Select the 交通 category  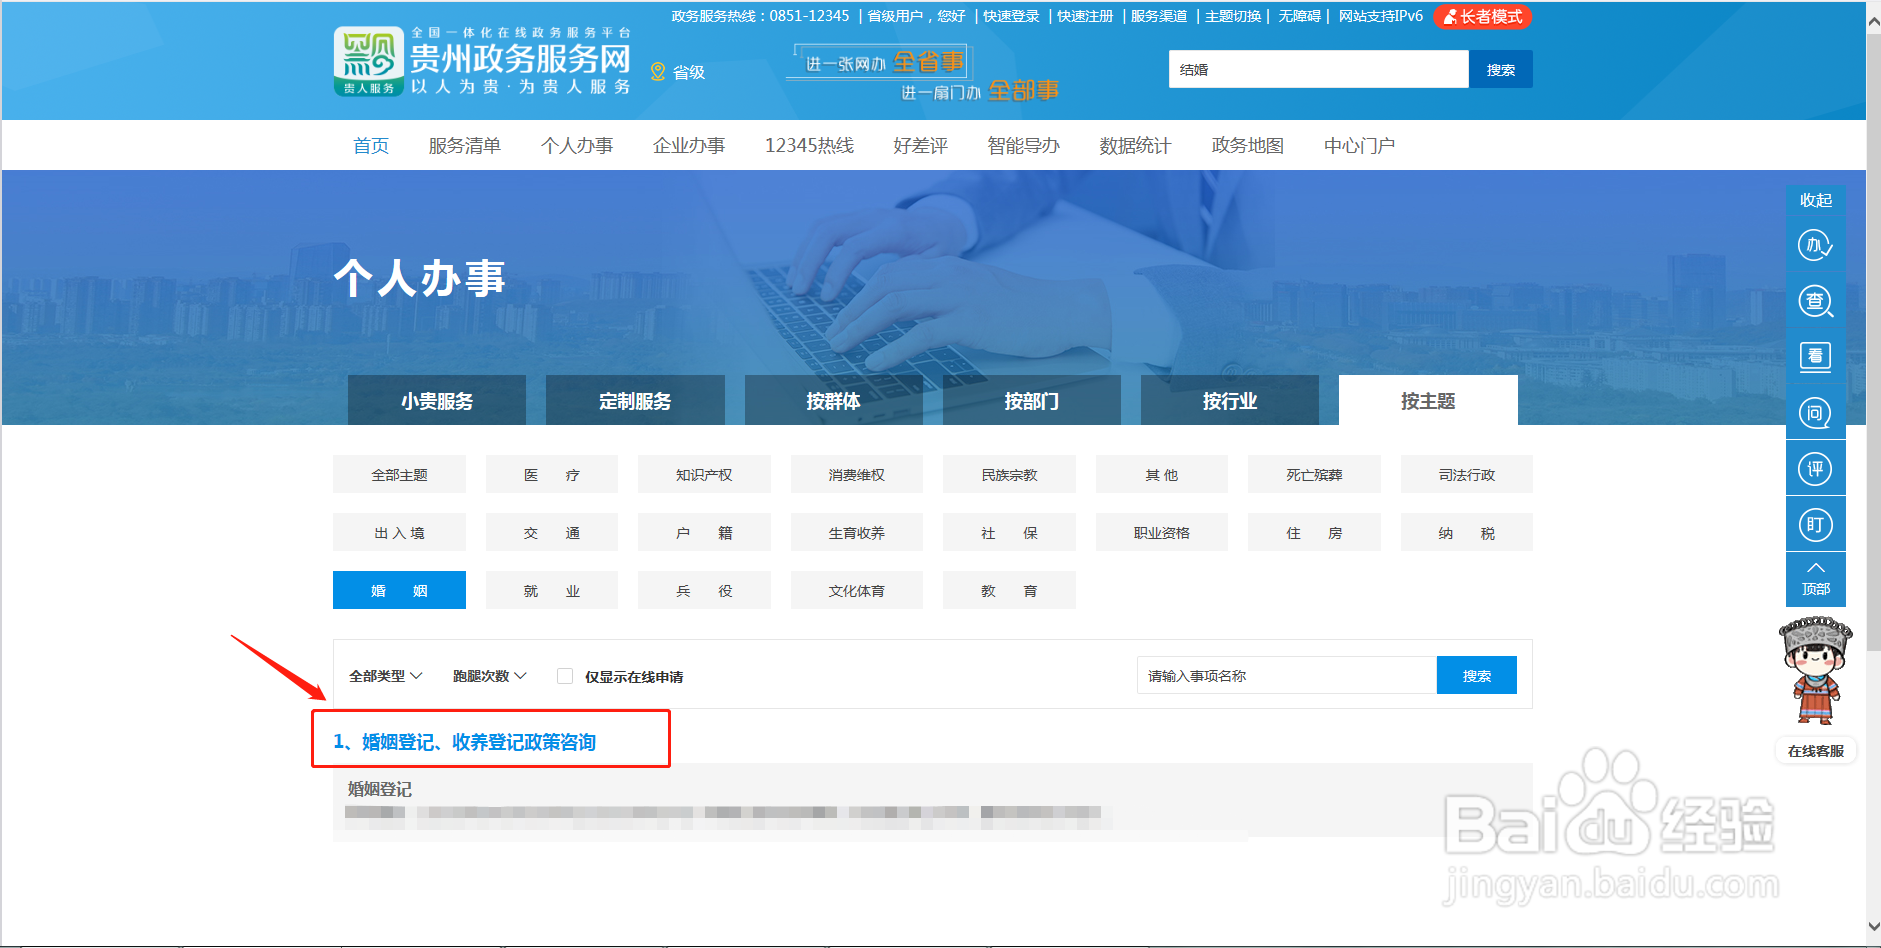552,532
